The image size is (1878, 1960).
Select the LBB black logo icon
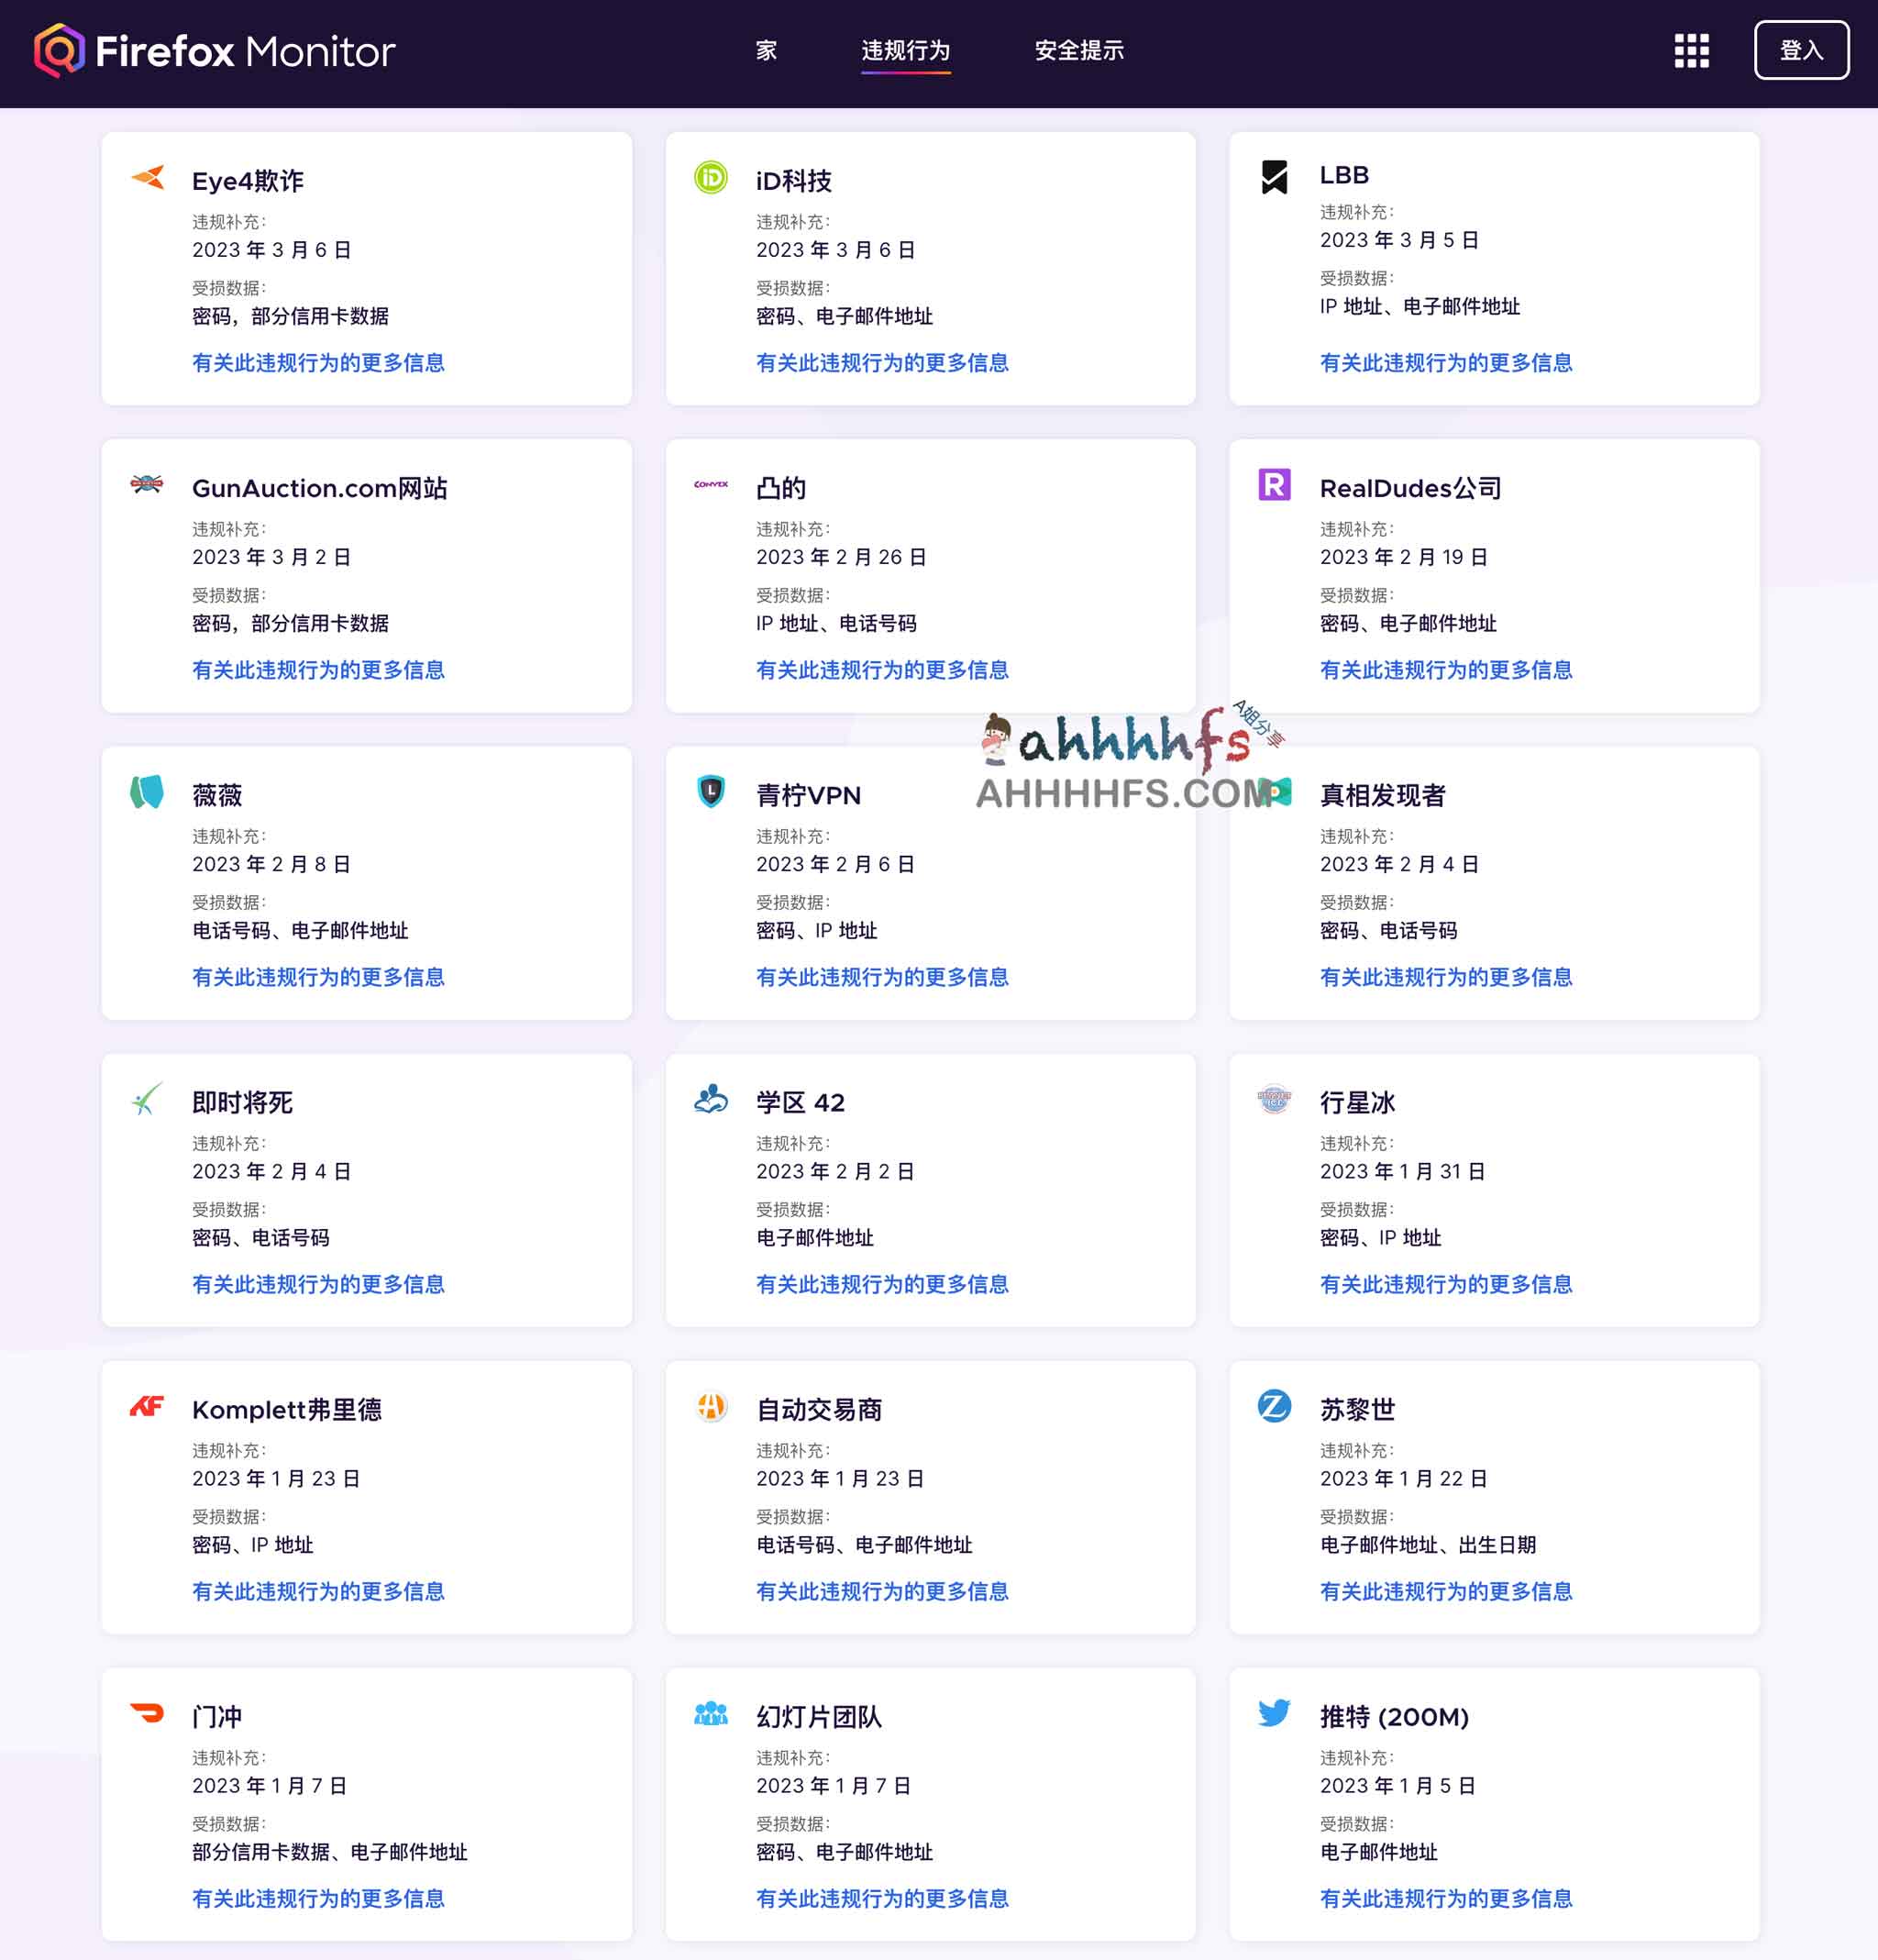(x=1274, y=174)
